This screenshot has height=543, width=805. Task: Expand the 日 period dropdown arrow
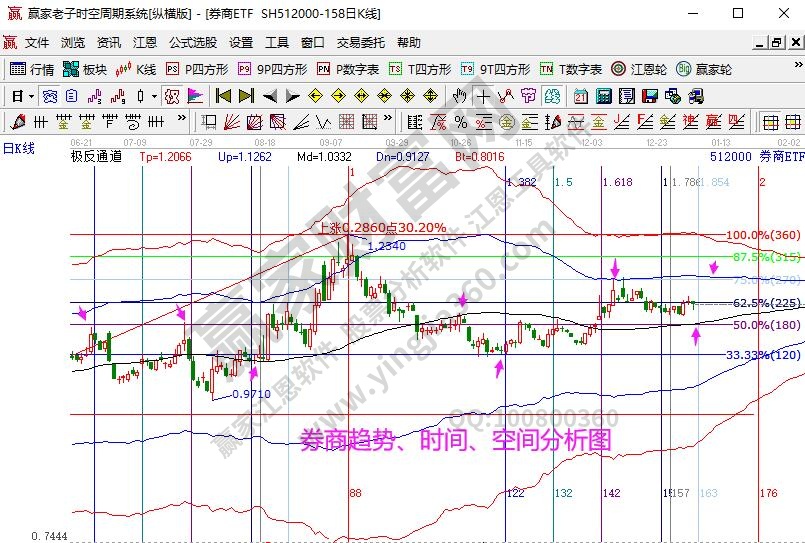point(31,96)
